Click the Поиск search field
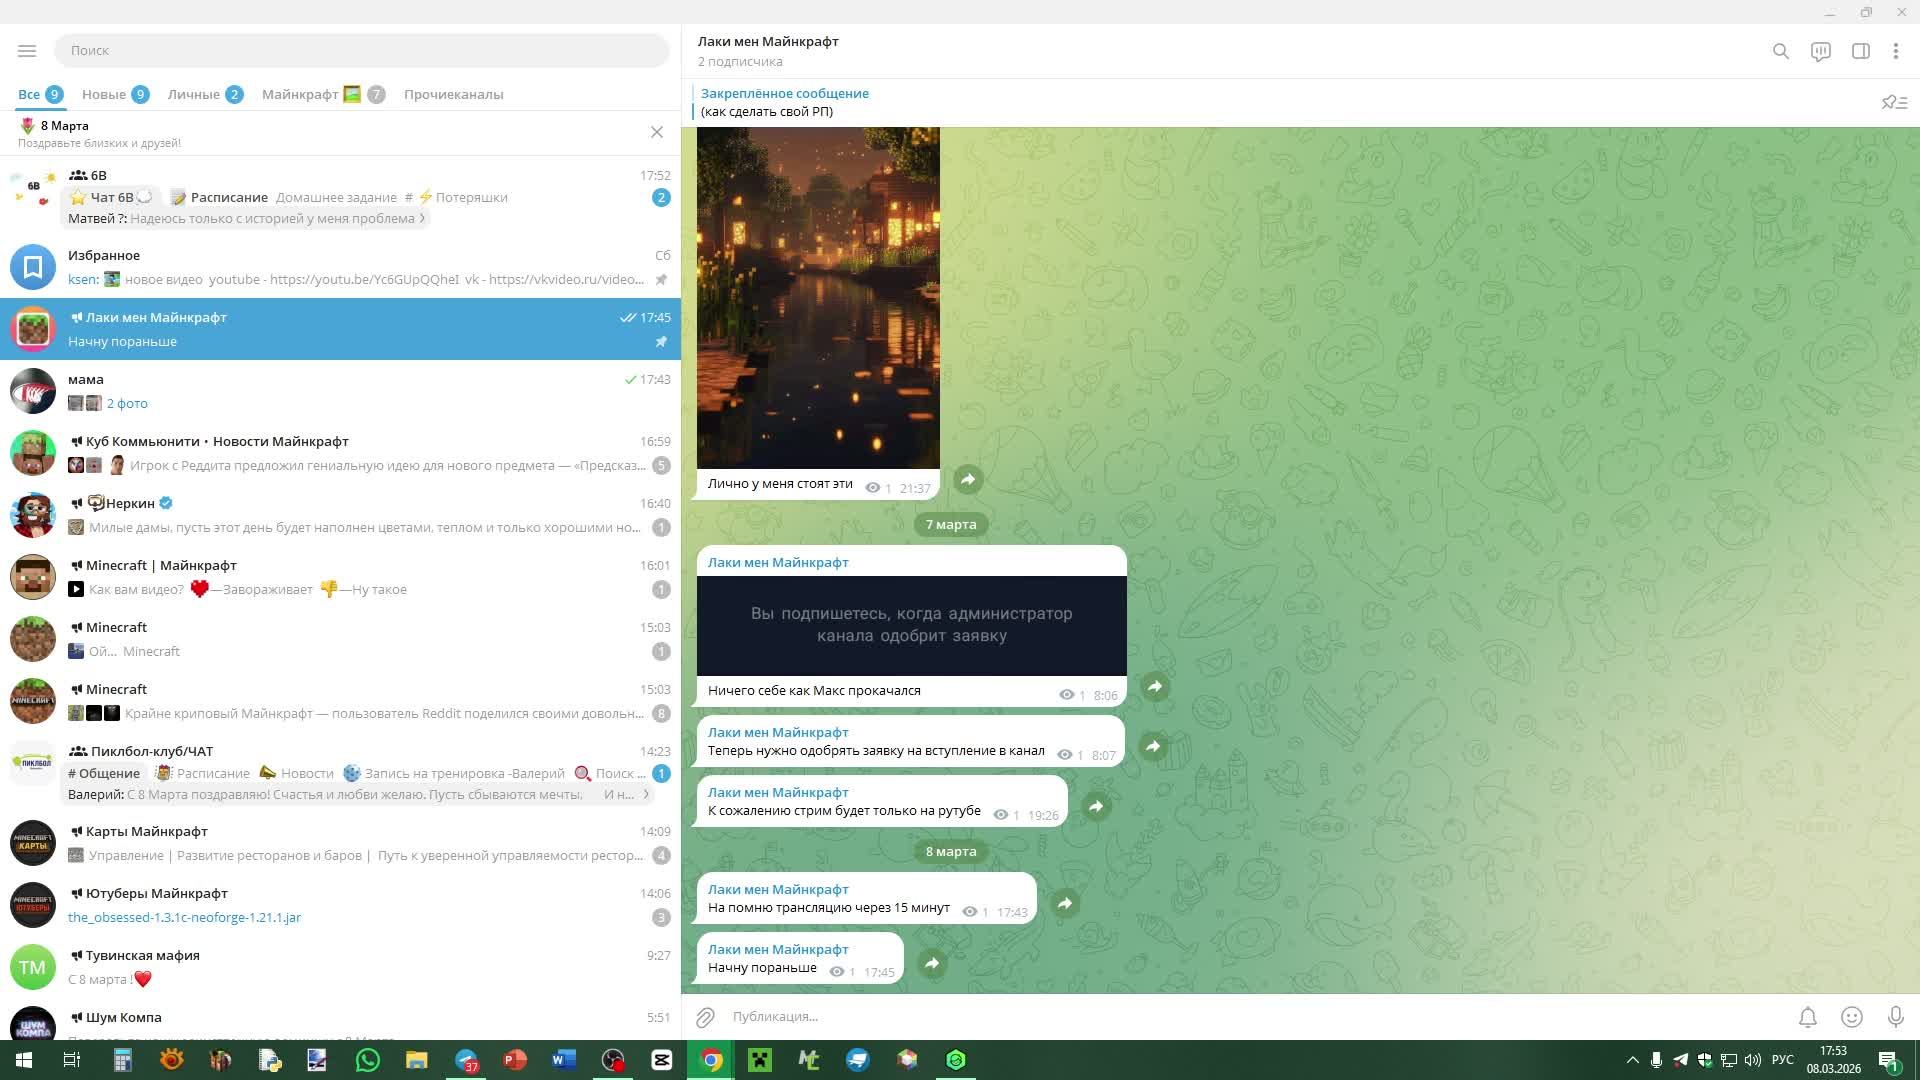Viewport: 1920px width, 1080px height. pyautogui.click(x=360, y=50)
